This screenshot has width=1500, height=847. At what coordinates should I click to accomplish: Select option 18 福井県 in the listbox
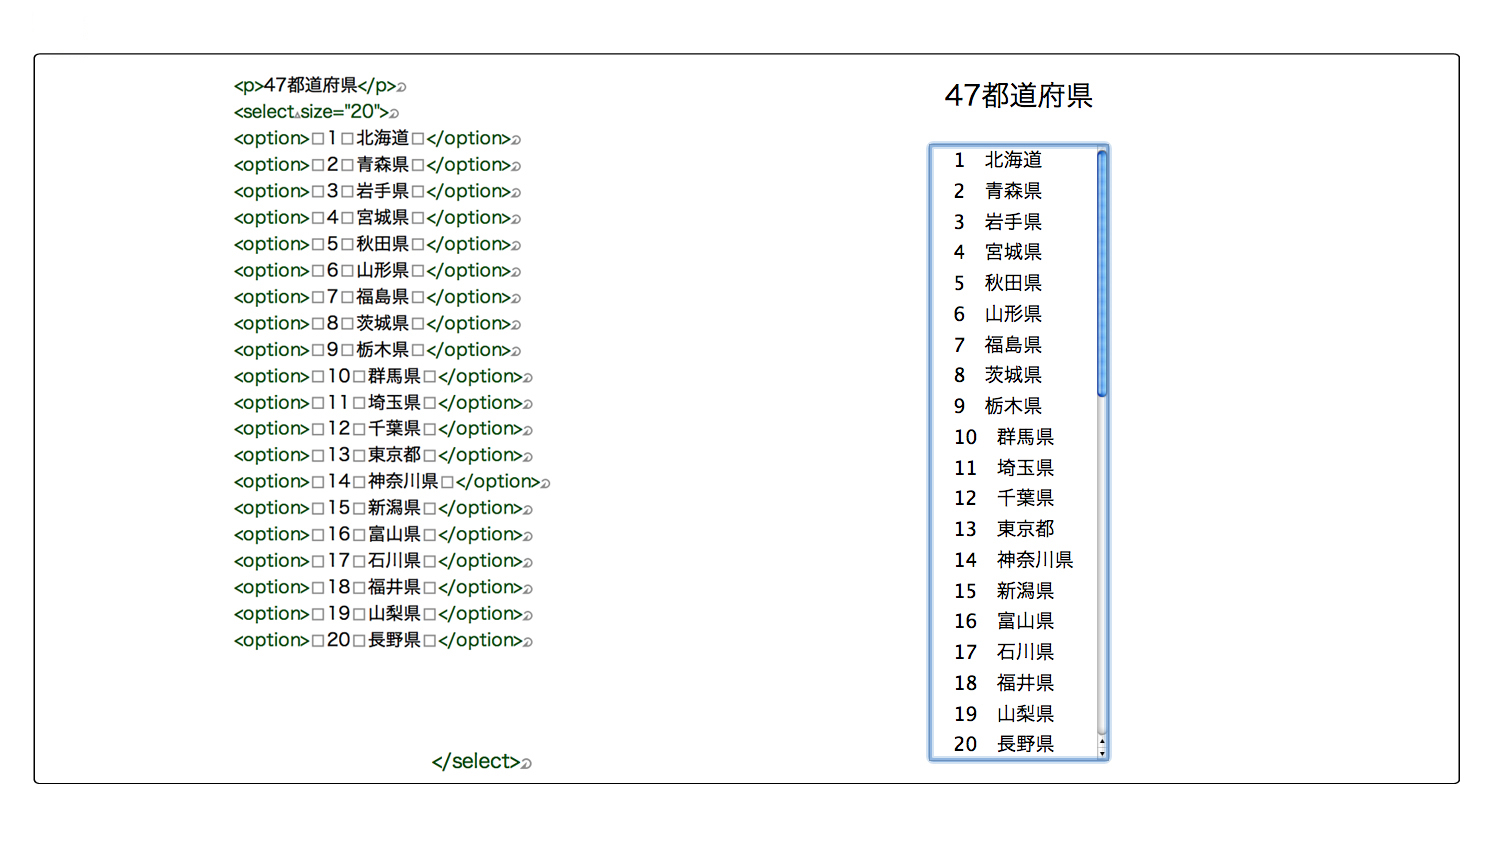point(1013,683)
